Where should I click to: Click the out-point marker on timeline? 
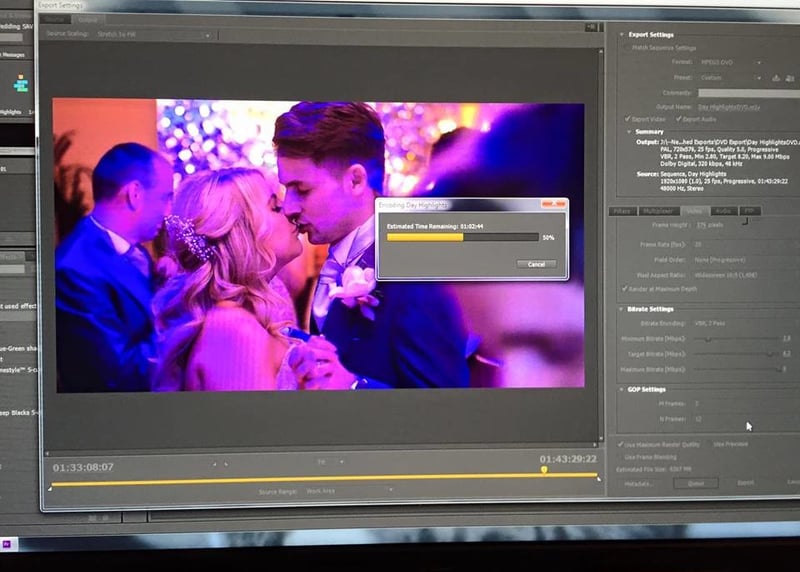[598, 480]
